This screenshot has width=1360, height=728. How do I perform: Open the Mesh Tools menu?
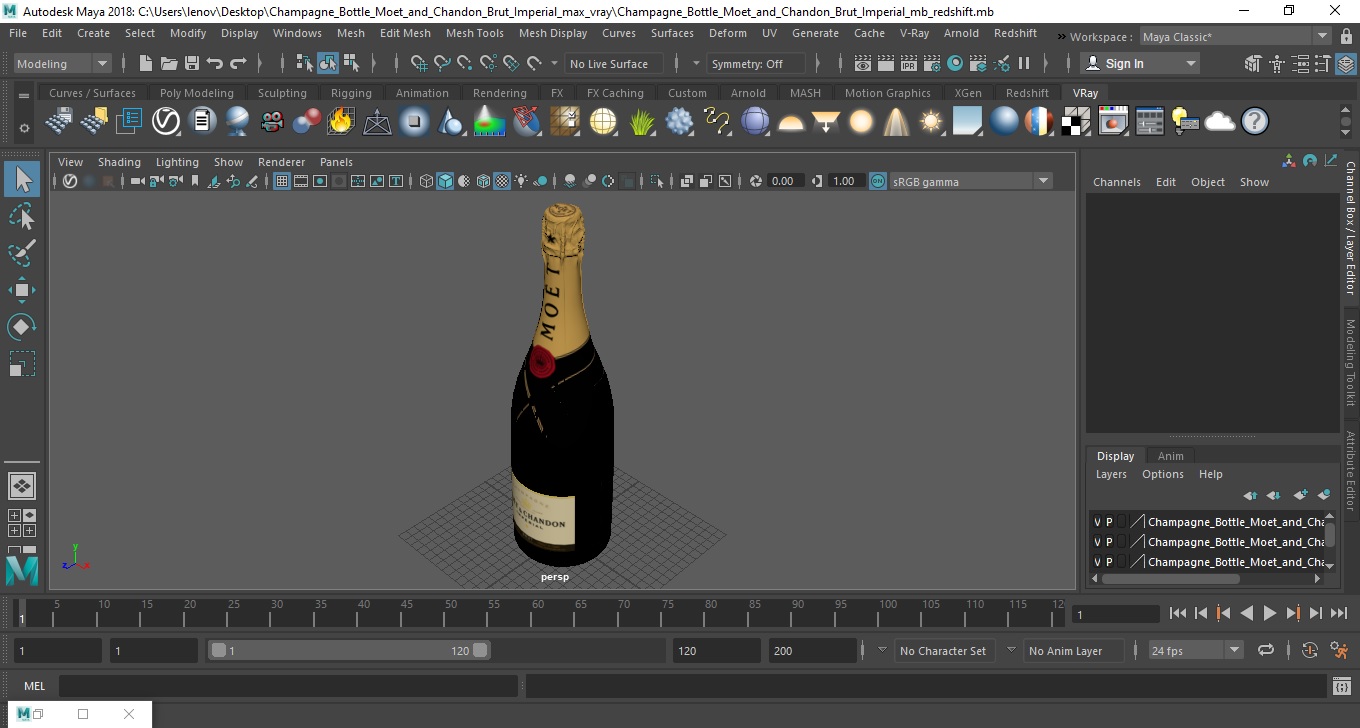tap(474, 33)
